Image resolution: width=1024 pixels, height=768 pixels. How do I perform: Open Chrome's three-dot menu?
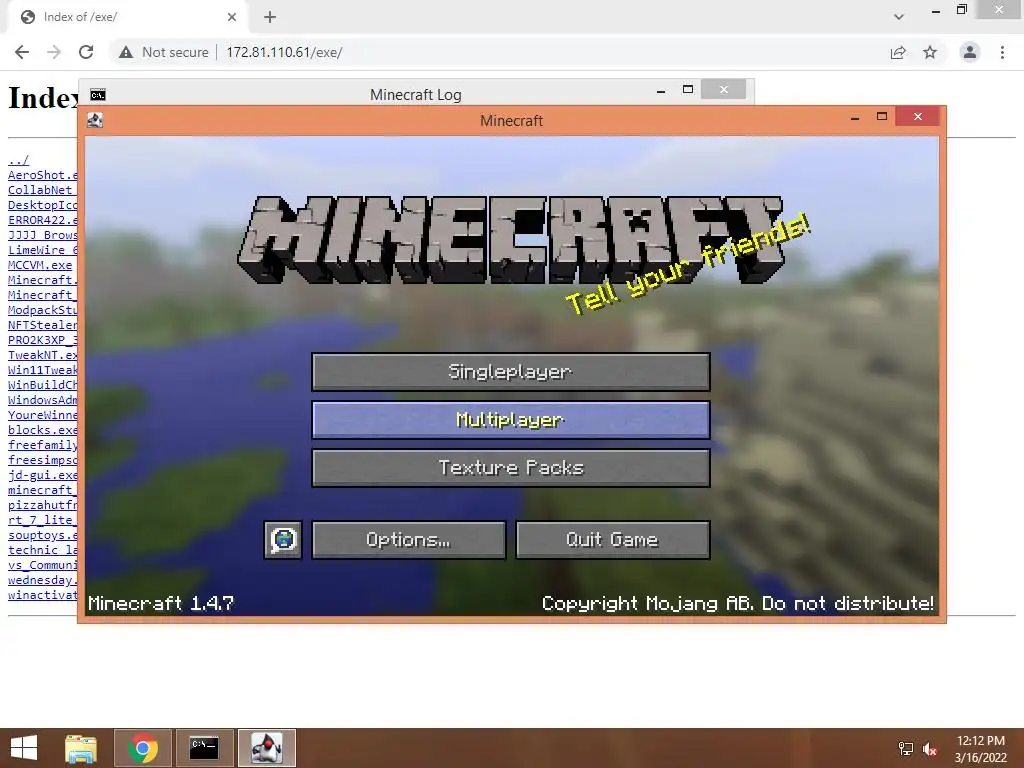(x=1002, y=52)
